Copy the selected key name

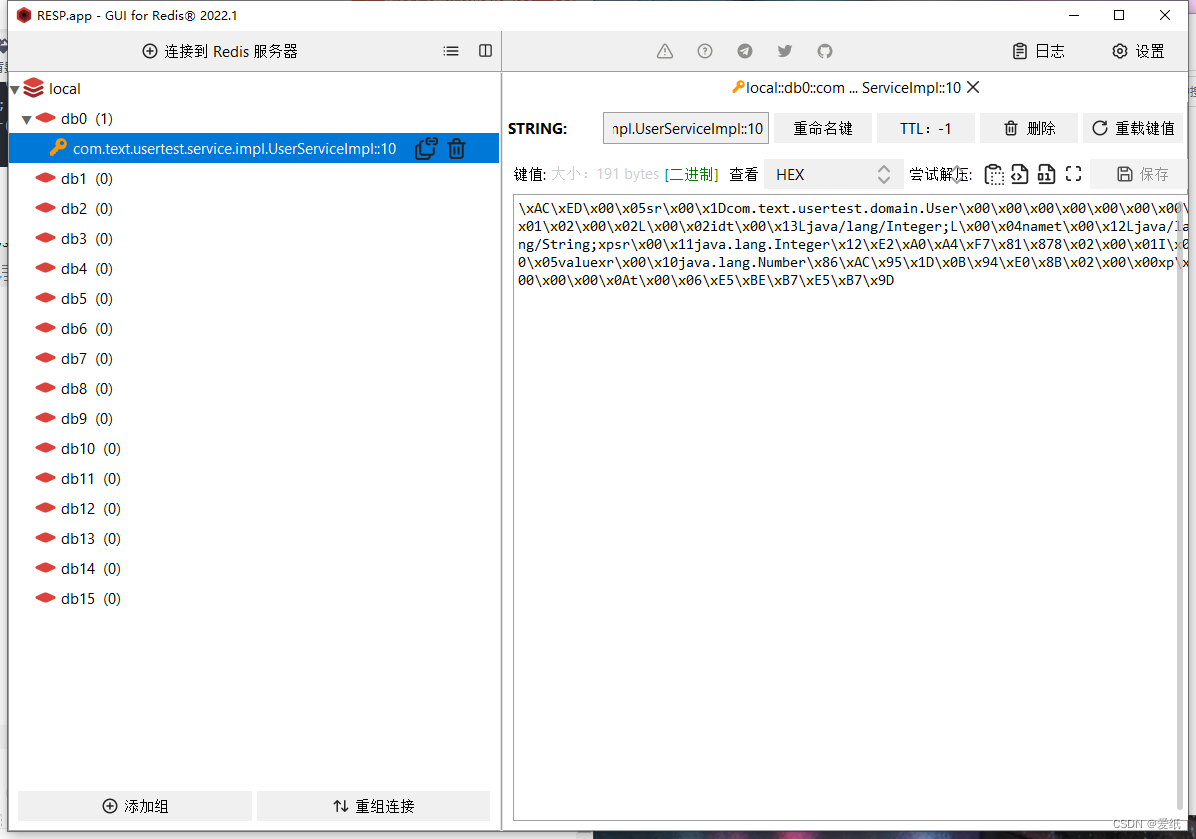425,148
